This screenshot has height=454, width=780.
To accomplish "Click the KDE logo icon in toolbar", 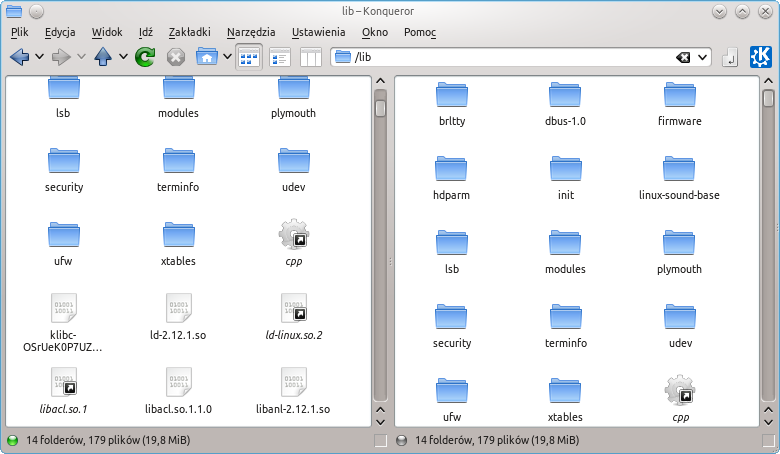I will pos(761,57).
